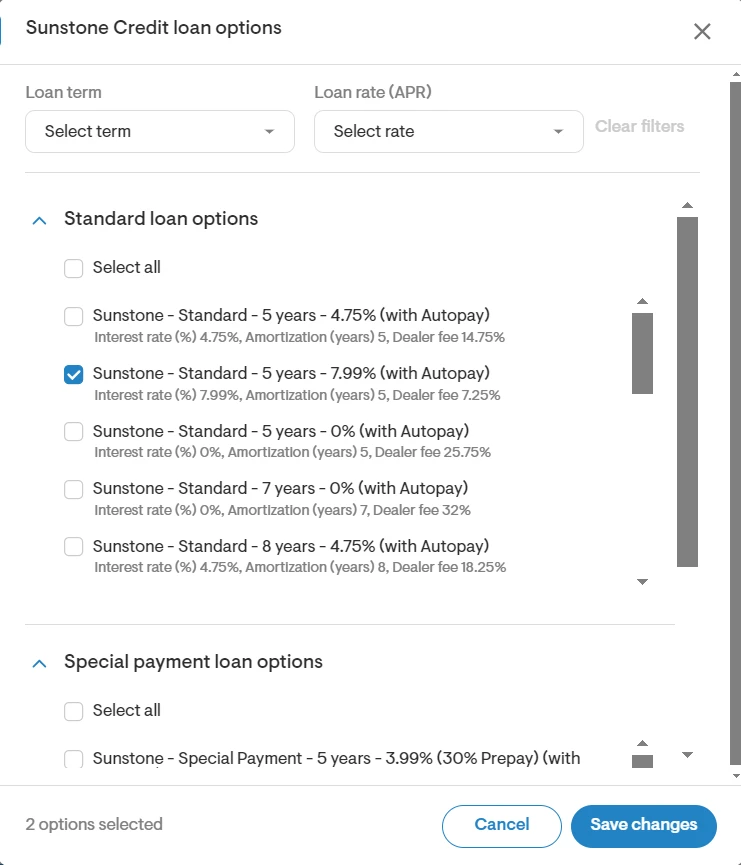This screenshot has width=741, height=865.
Task: Click the Dealer fee 18.25% detail line
Action: (x=300, y=567)
